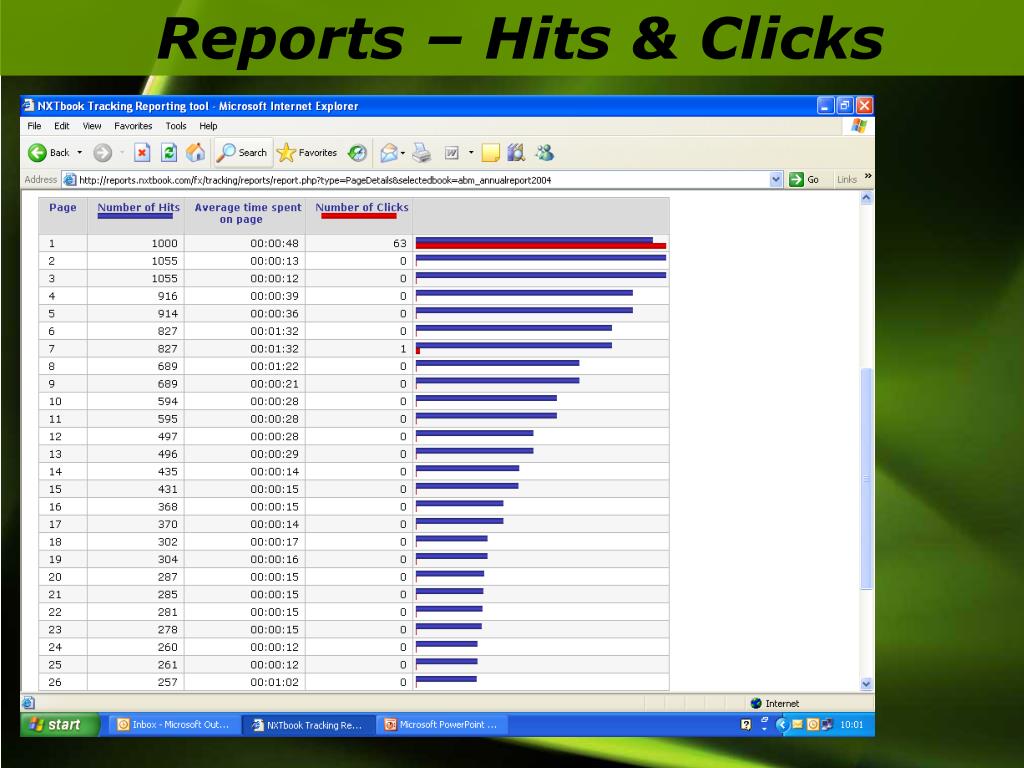Open History with the green clock icon
The image size is (1024, 768).
(357, 153)
